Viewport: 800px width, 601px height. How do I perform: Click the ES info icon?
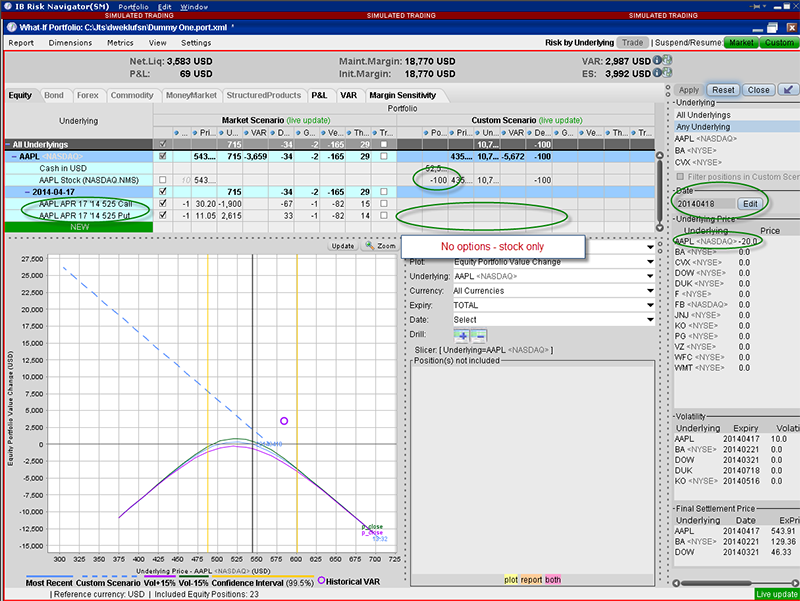(x=657, y=73)
